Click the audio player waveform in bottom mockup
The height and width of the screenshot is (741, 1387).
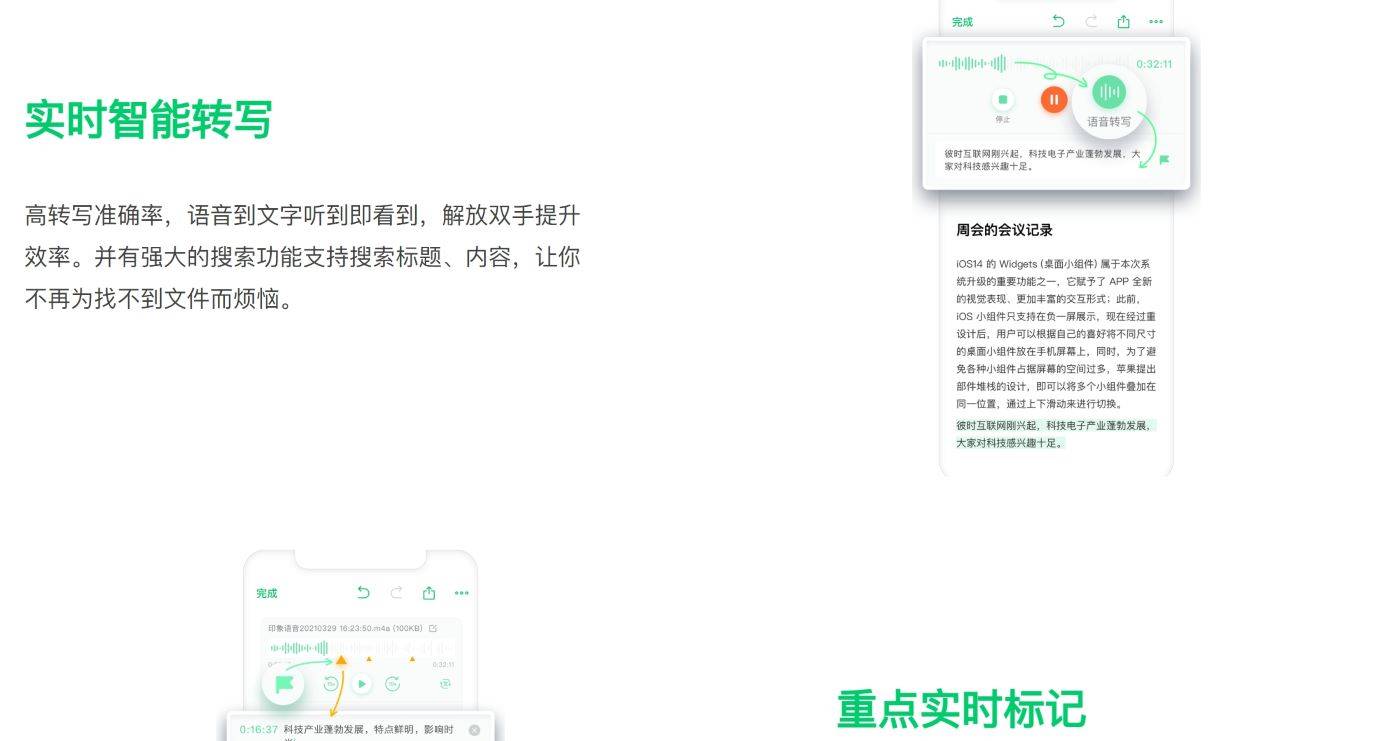(x=362, y=648)
